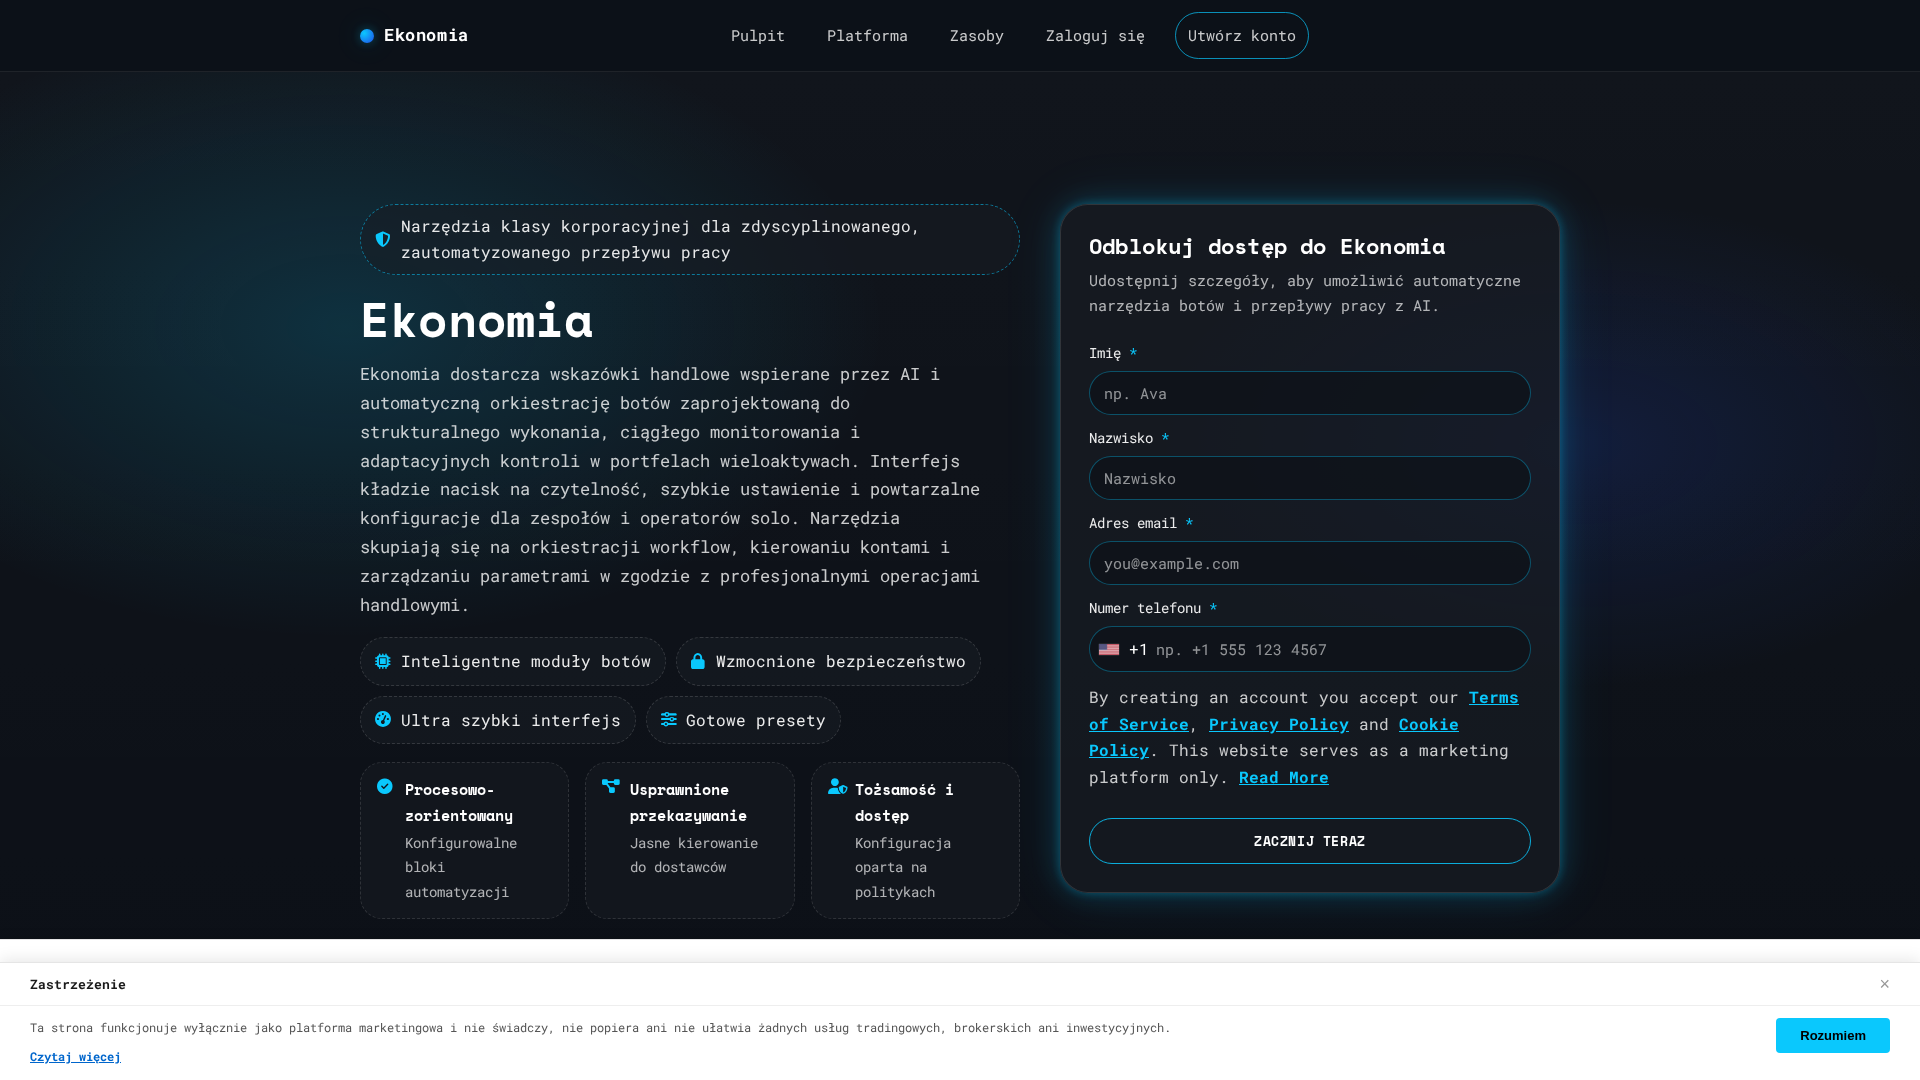Open the Zasoby menu item
Image resolution: width=1920 pixels, height=1080 pixels.
click(977, 36)
